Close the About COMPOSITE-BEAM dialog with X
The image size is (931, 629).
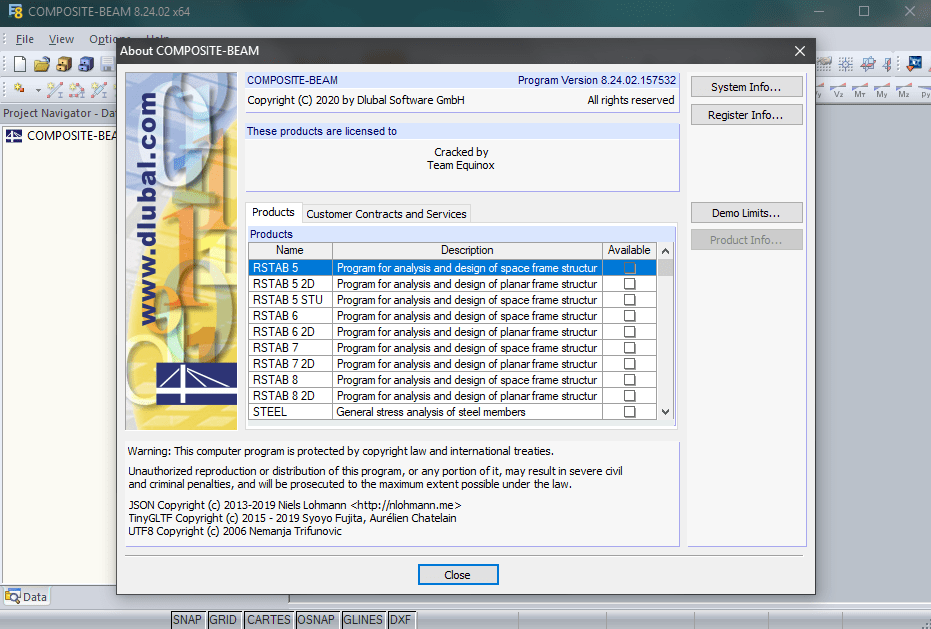(x=800, y=51)
